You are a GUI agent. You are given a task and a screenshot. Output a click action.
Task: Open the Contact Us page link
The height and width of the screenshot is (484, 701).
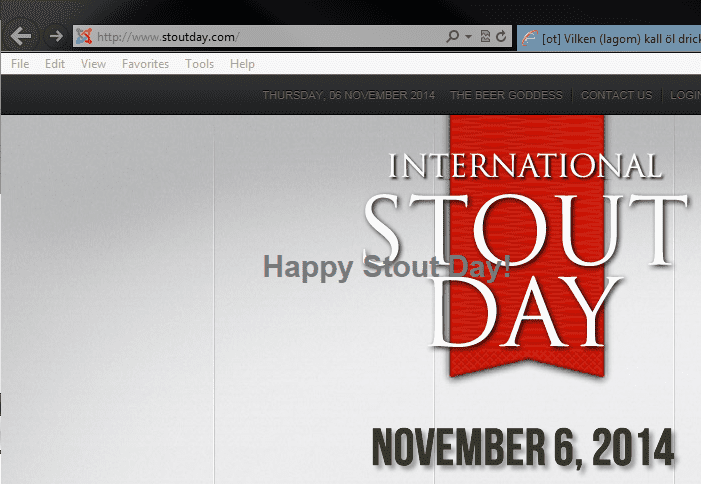[x=617, y=95]
